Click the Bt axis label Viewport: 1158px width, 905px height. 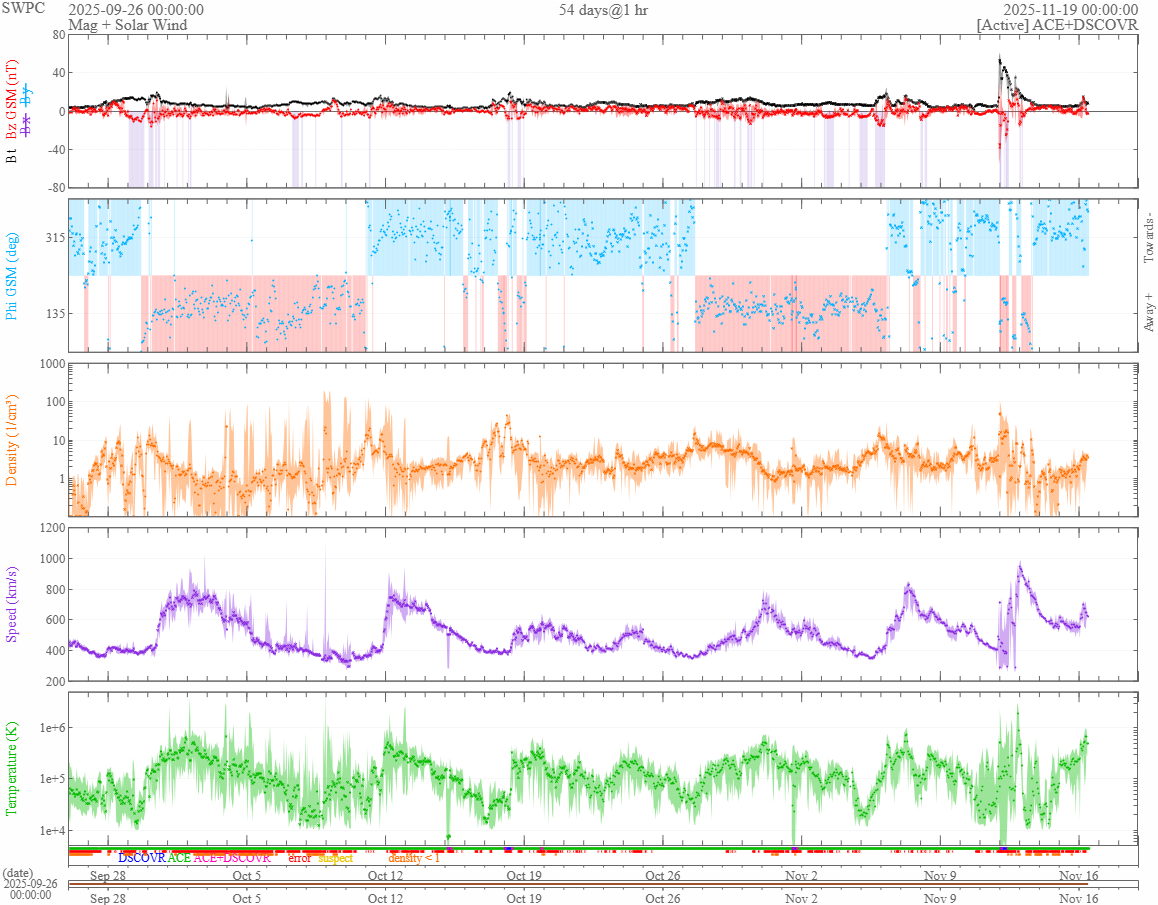(11, 156)
